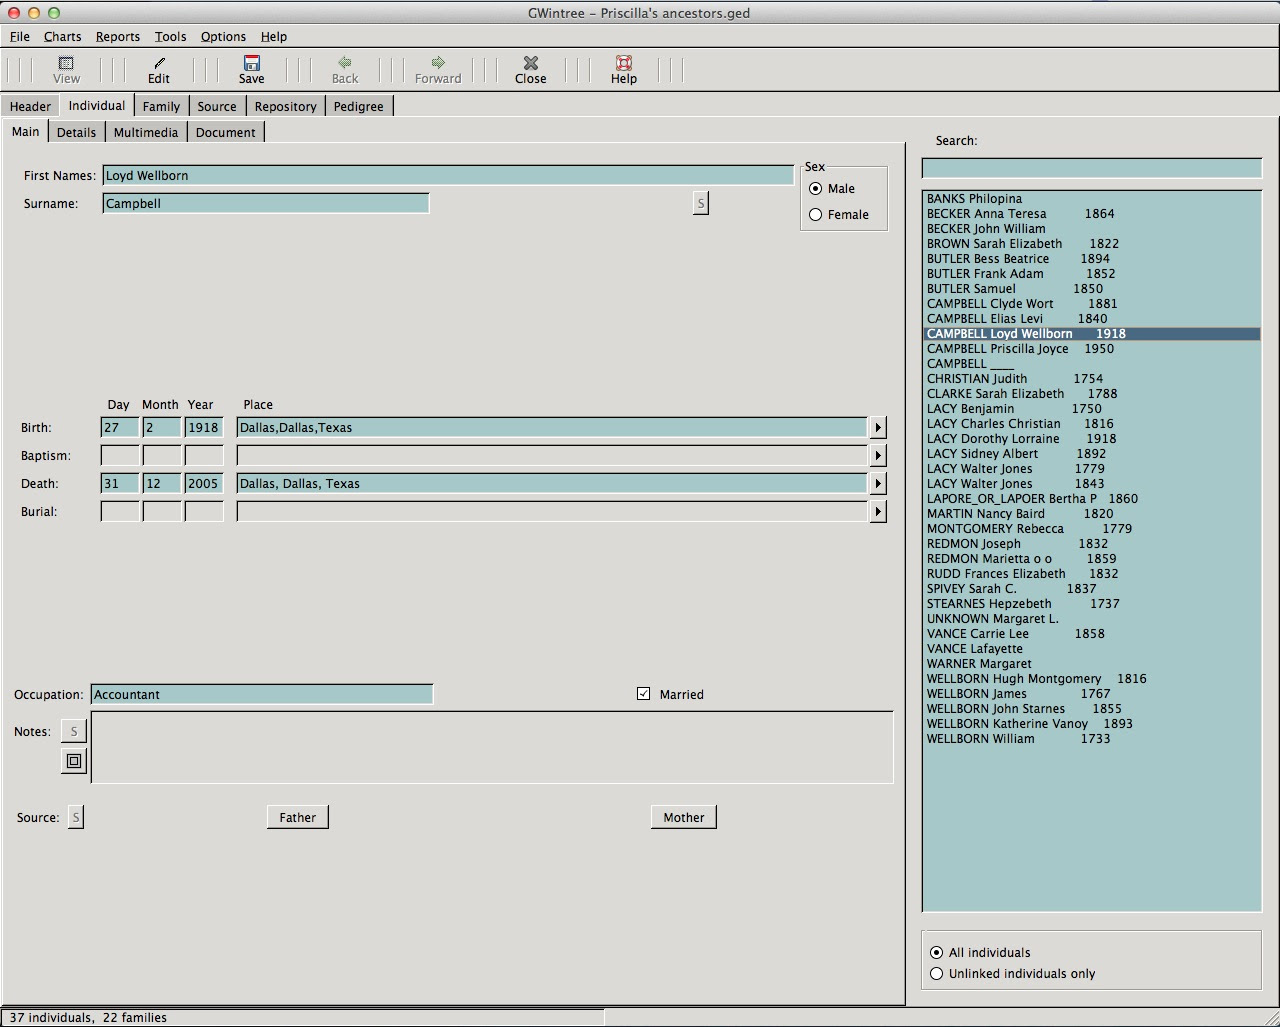
Task: Click the expand notes icon below Notes S
Action: [x=74, y=761]
